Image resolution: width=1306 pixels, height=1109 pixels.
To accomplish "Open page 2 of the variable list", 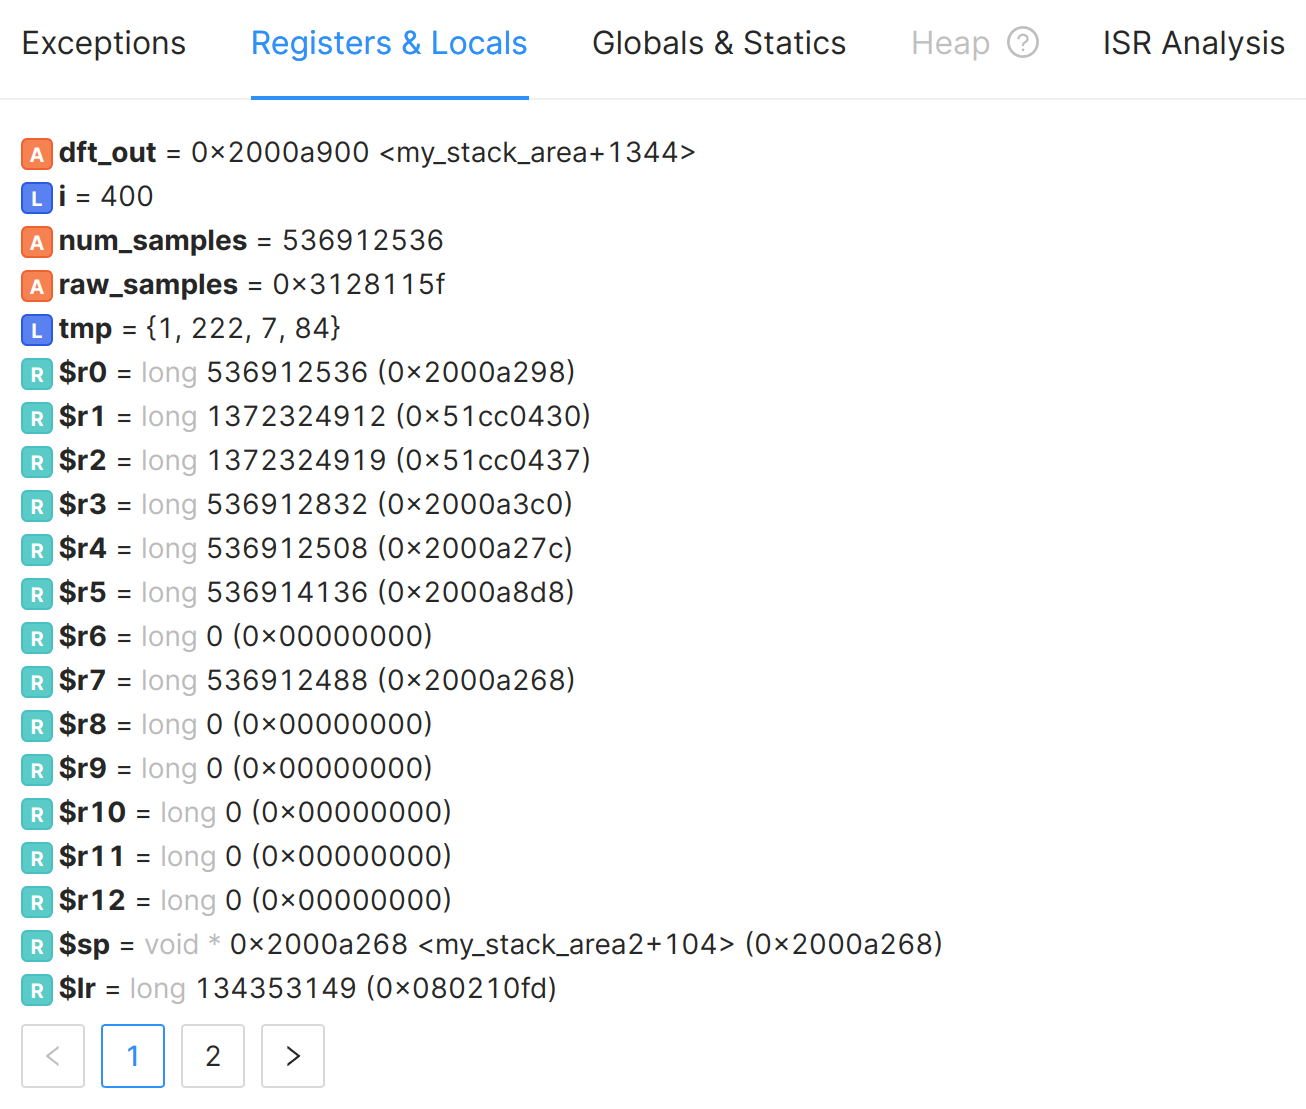I will (x=212, y=1055).
